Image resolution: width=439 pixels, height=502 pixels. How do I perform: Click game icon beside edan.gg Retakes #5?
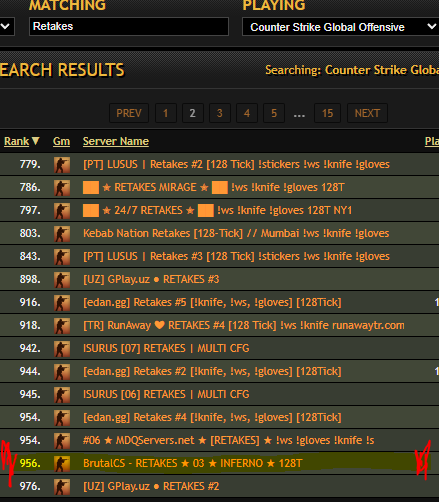[x=62, y=303]
